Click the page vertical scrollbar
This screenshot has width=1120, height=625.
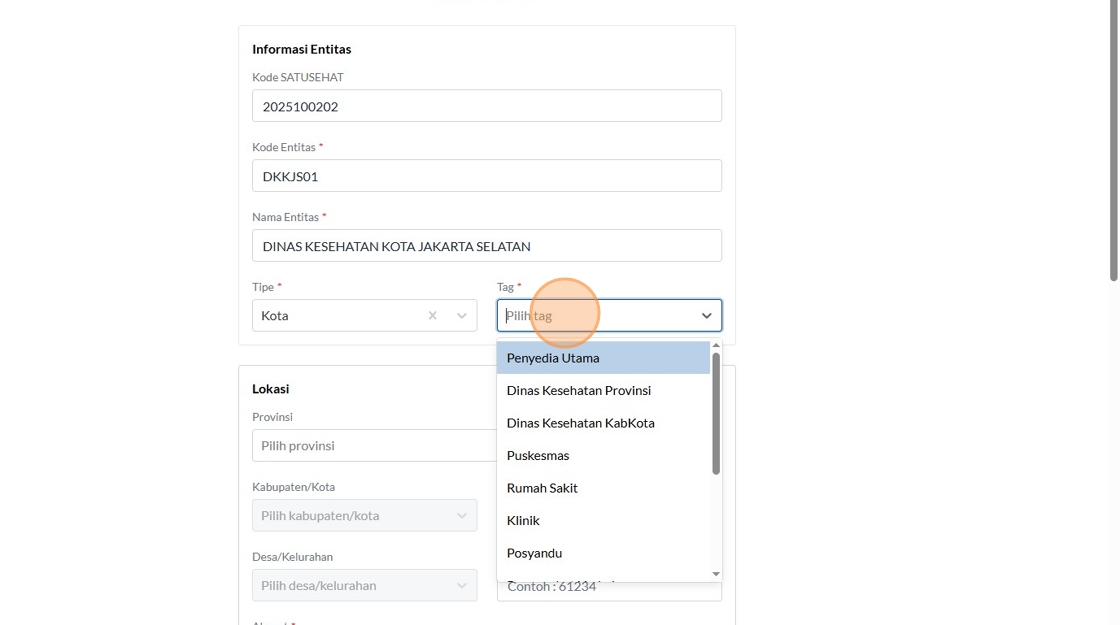[1114, 140]
